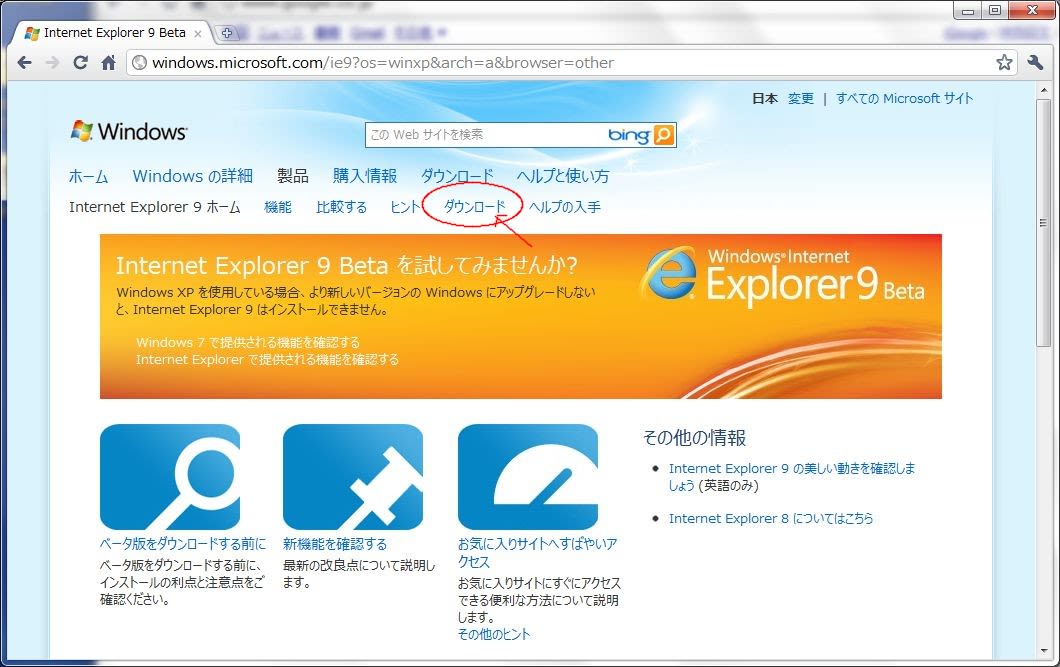Click the browser back arrow button
The height and width of the screenshot is (667, 1060).
click(24, 63)
